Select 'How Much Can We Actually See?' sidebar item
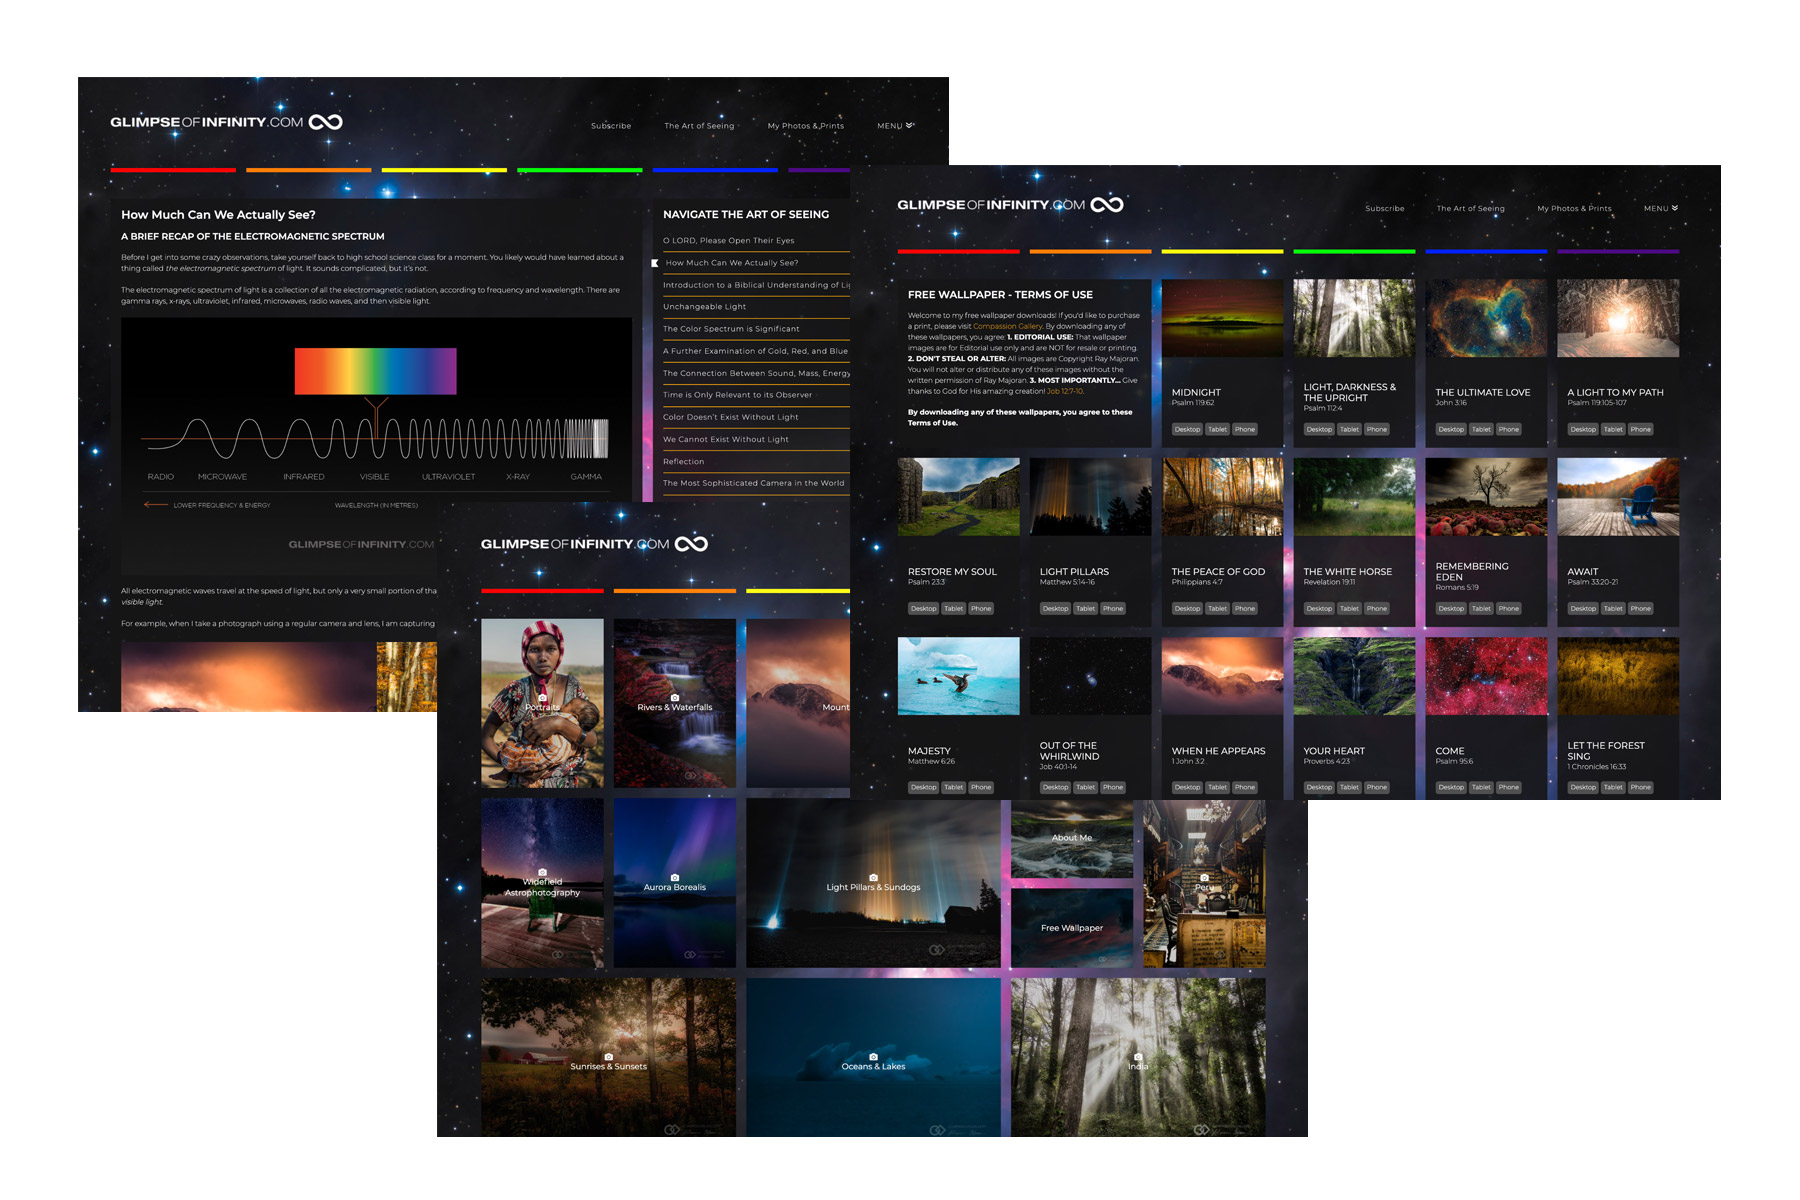The height and width of the screenshot is (1200, 1800). tap(732, 263)
